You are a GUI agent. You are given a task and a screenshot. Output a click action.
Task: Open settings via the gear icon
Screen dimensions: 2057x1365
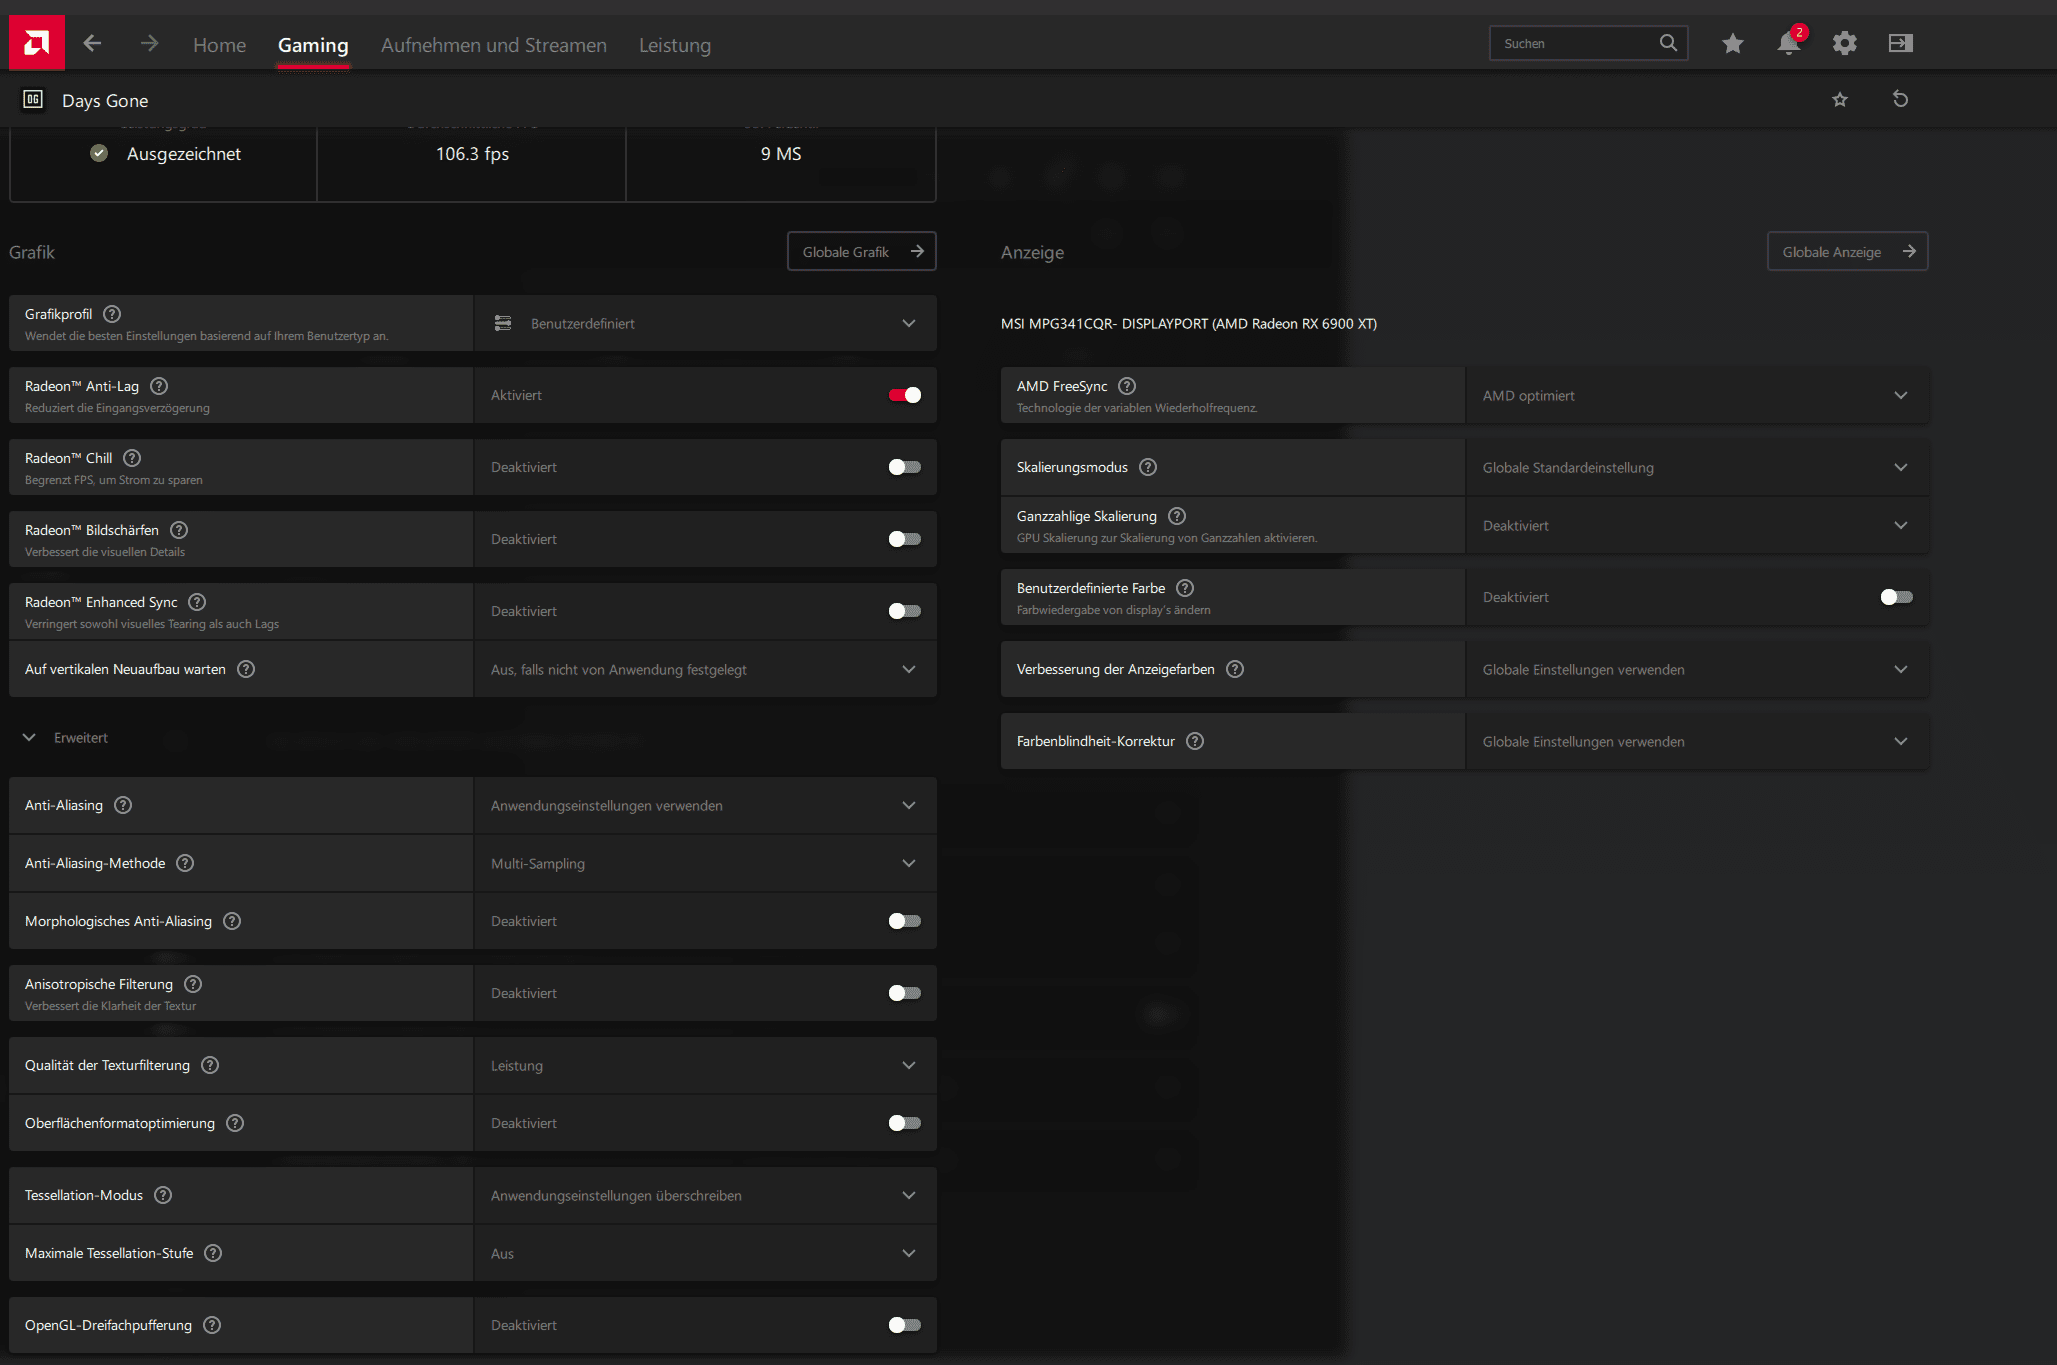pyautogui.click(x=1844, y=43)
